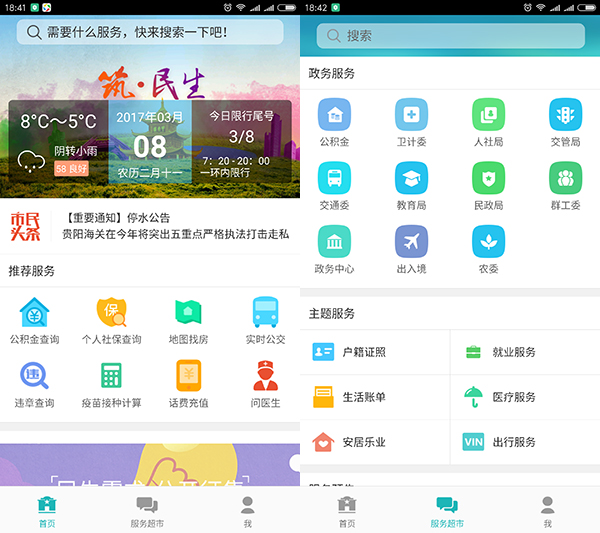This screenshot has width=600, height=533.
Task: Open 地图找房 map house finder
Action: (188, 321)
